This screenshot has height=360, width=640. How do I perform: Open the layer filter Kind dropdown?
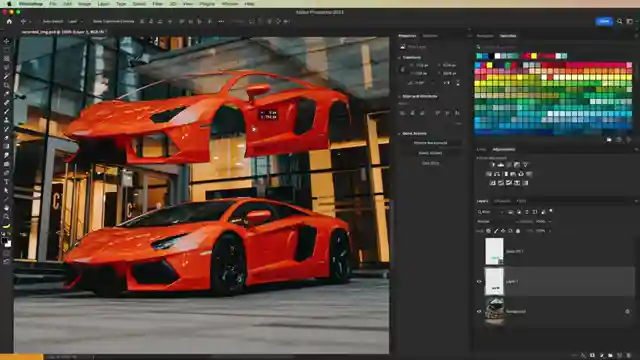pos(491,212)
